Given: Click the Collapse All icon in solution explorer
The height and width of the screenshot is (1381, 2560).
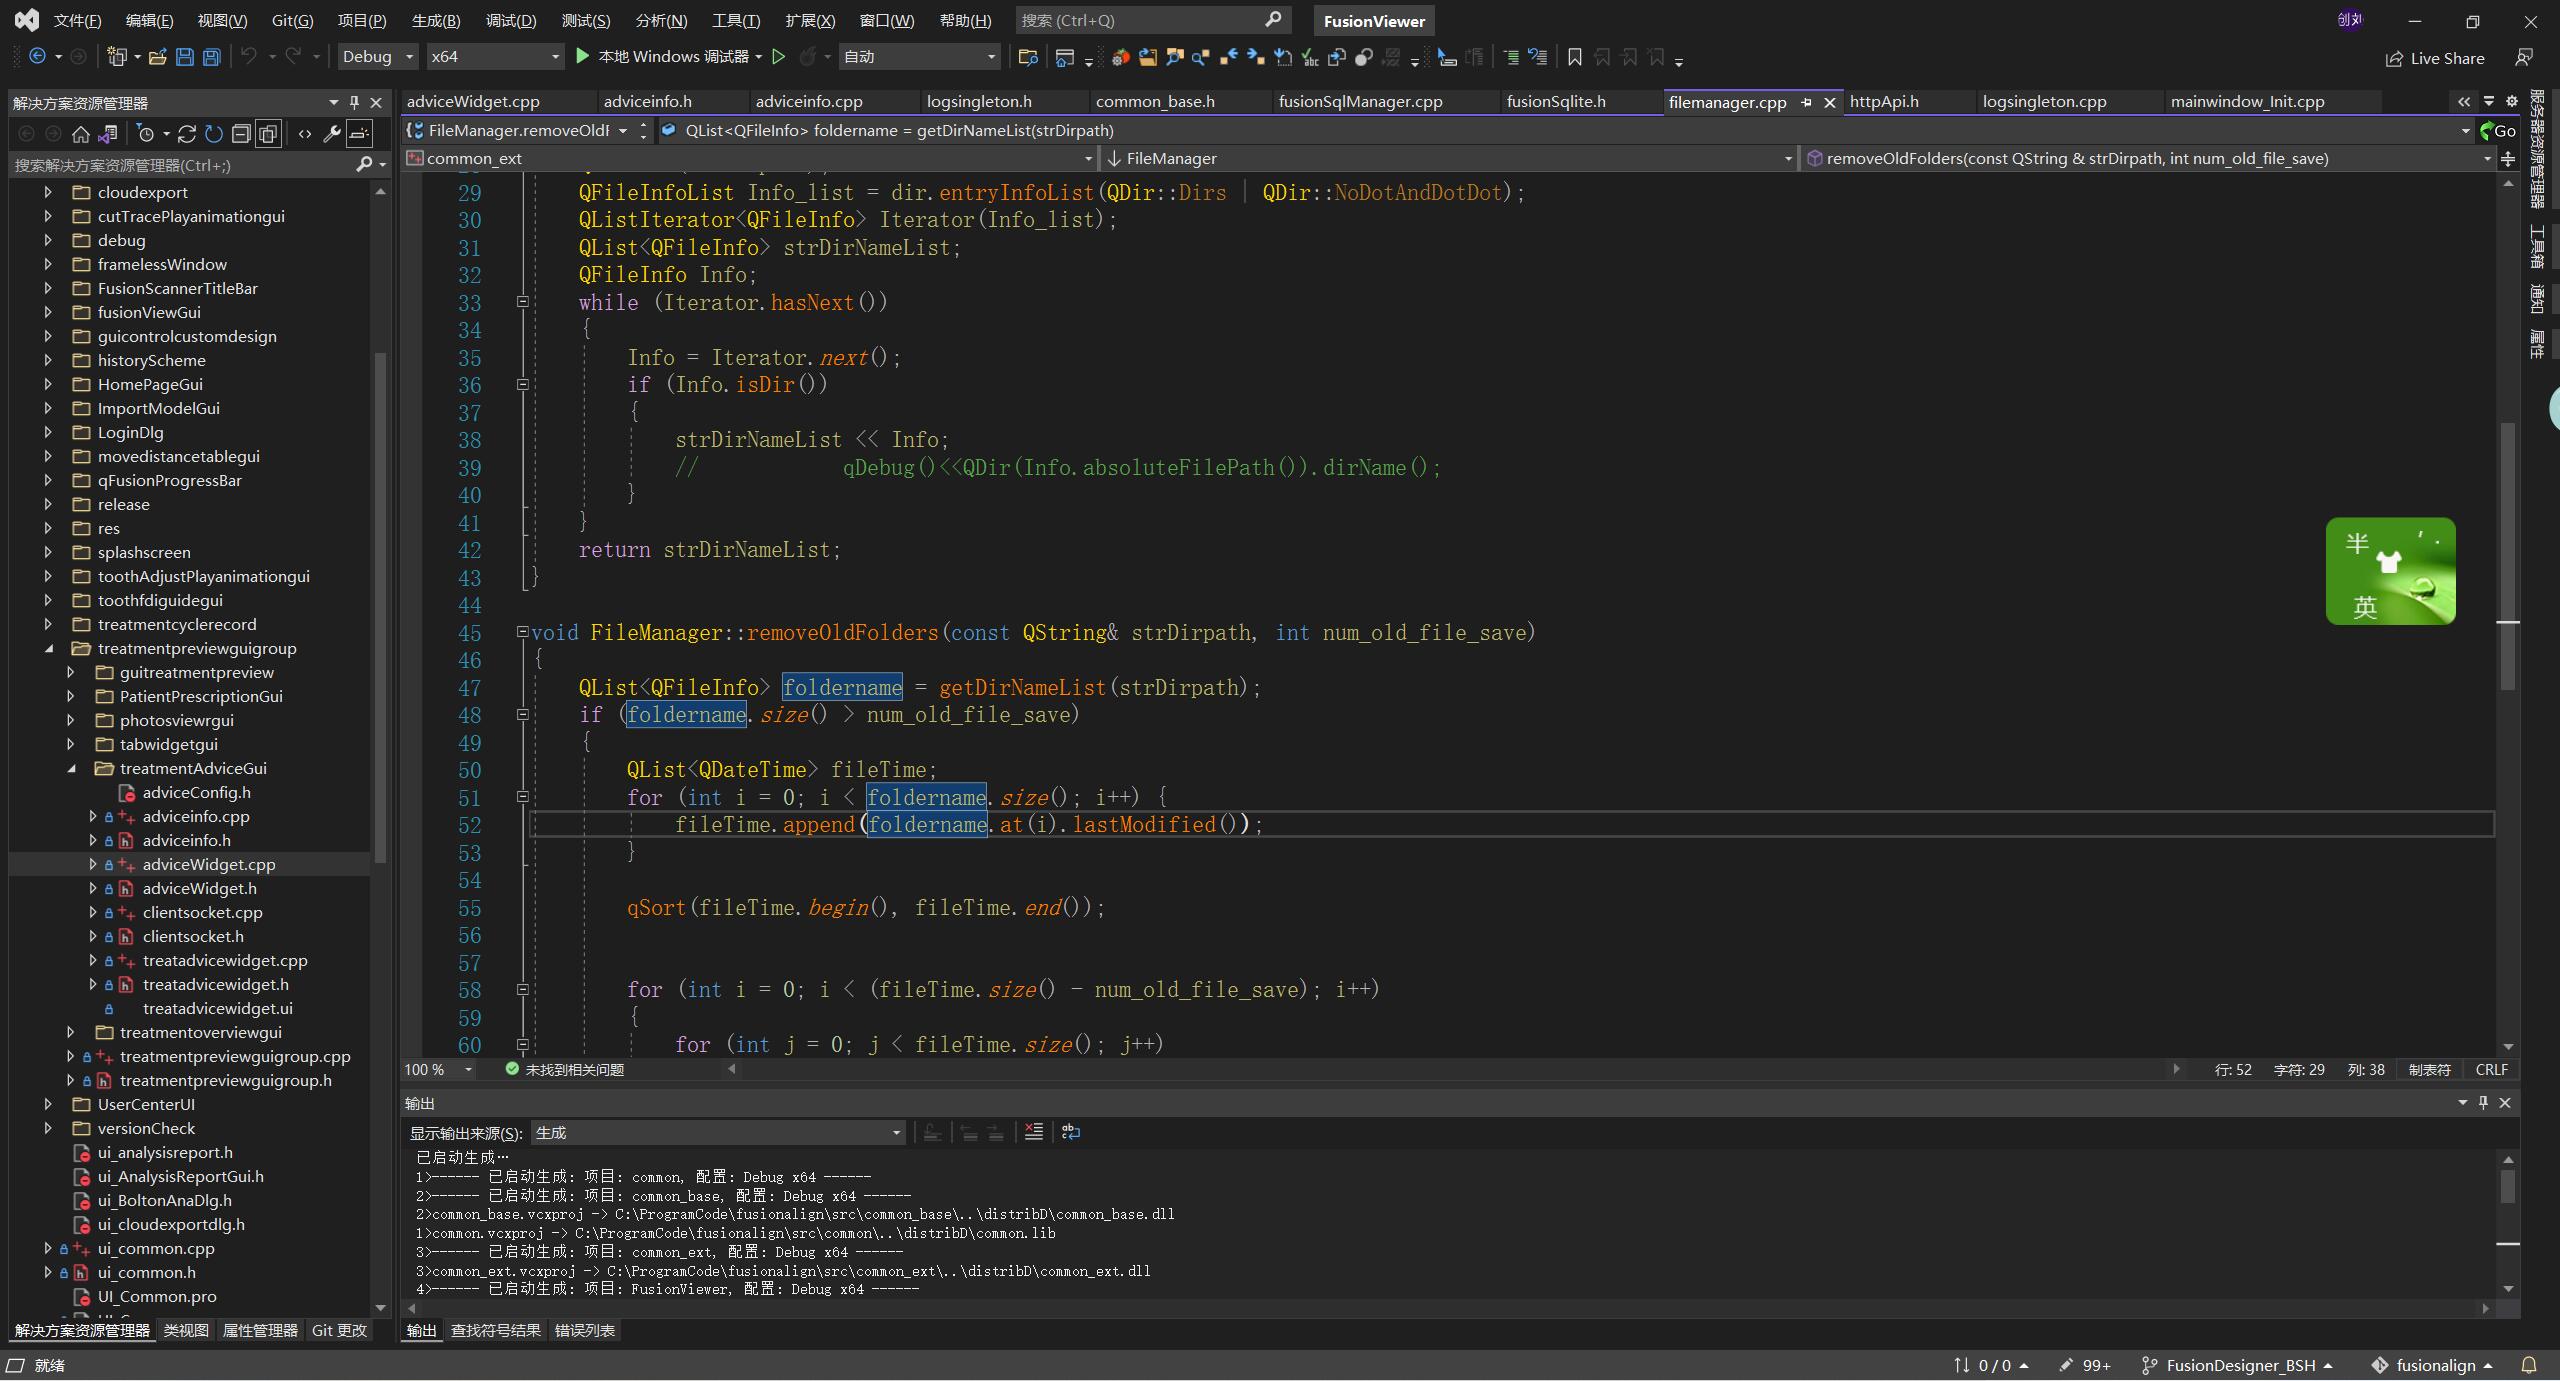Looking at the screenshot, I should point(241,134).
